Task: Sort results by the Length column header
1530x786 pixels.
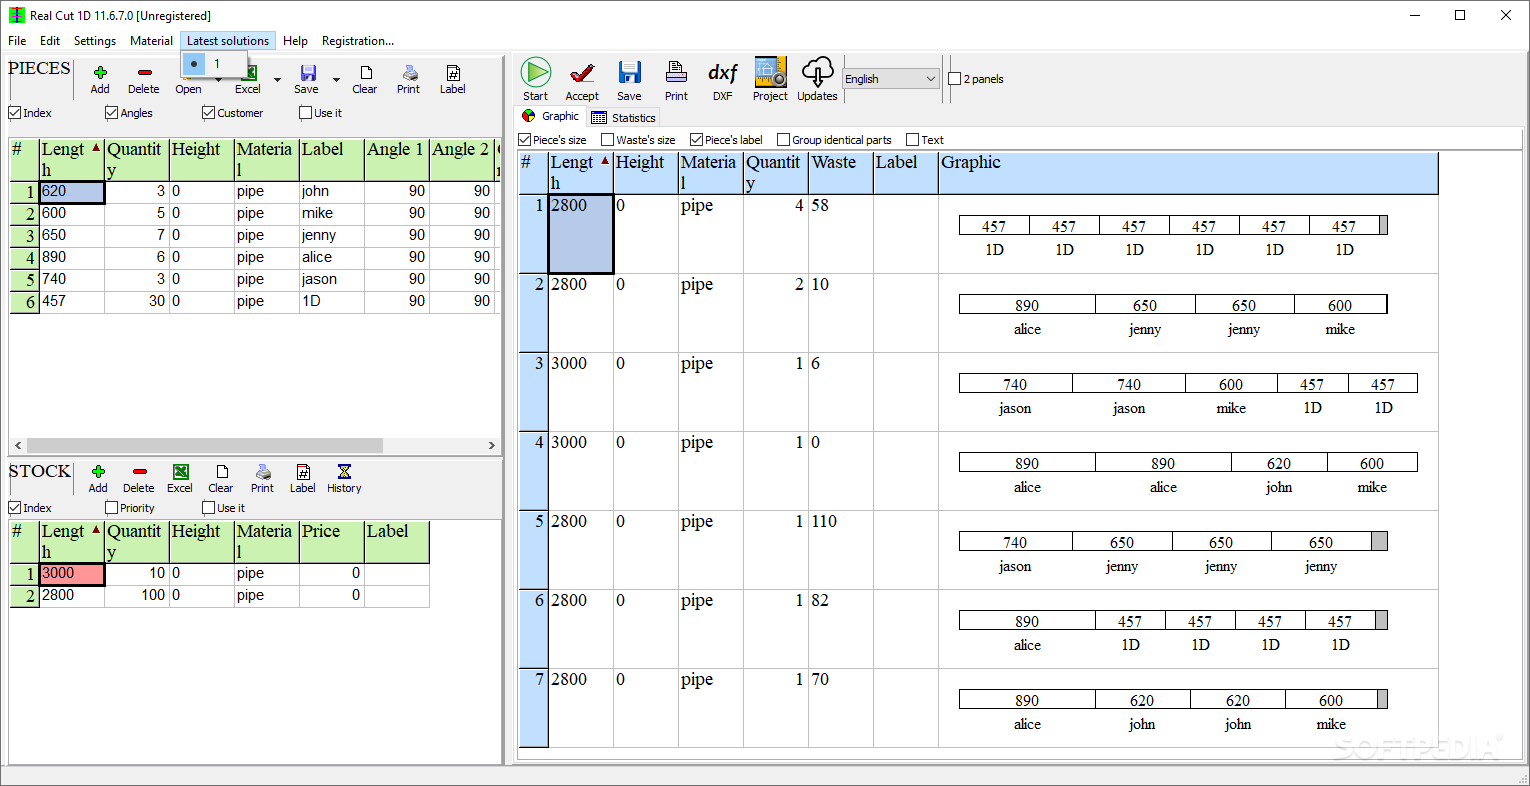Action: 581,172
